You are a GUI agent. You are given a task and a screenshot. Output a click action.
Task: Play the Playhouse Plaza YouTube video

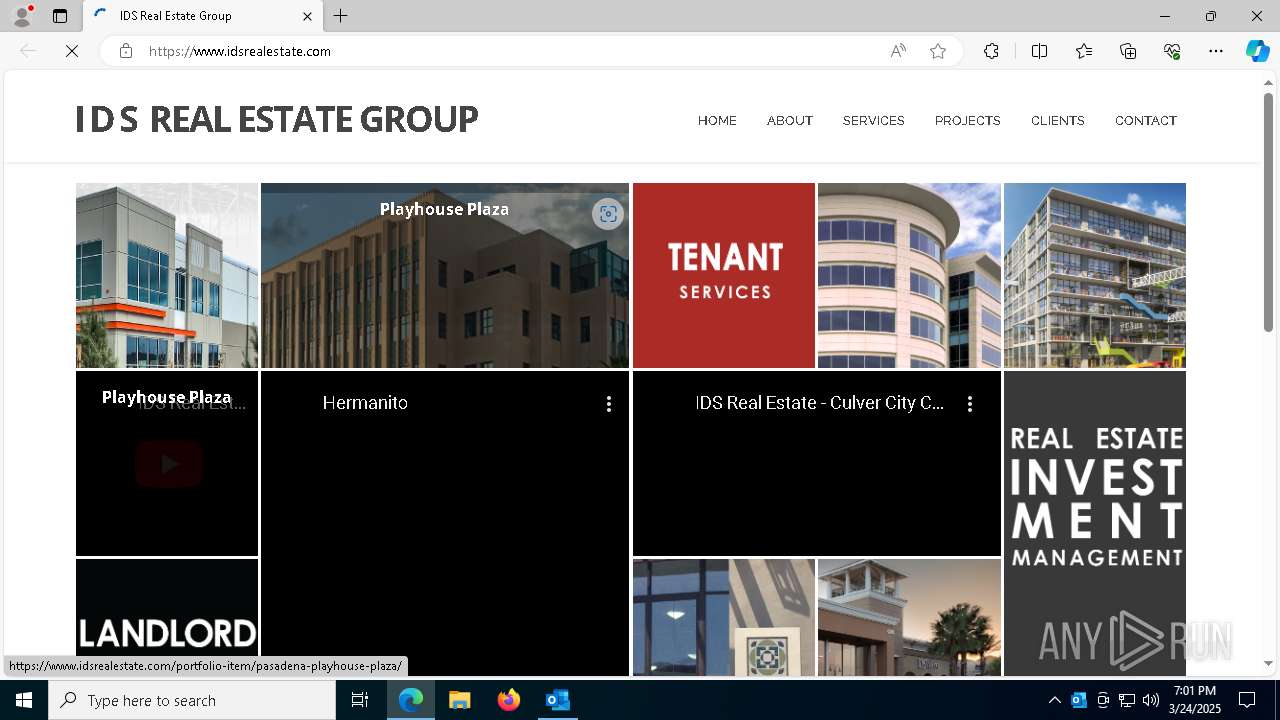coord(169,464)
